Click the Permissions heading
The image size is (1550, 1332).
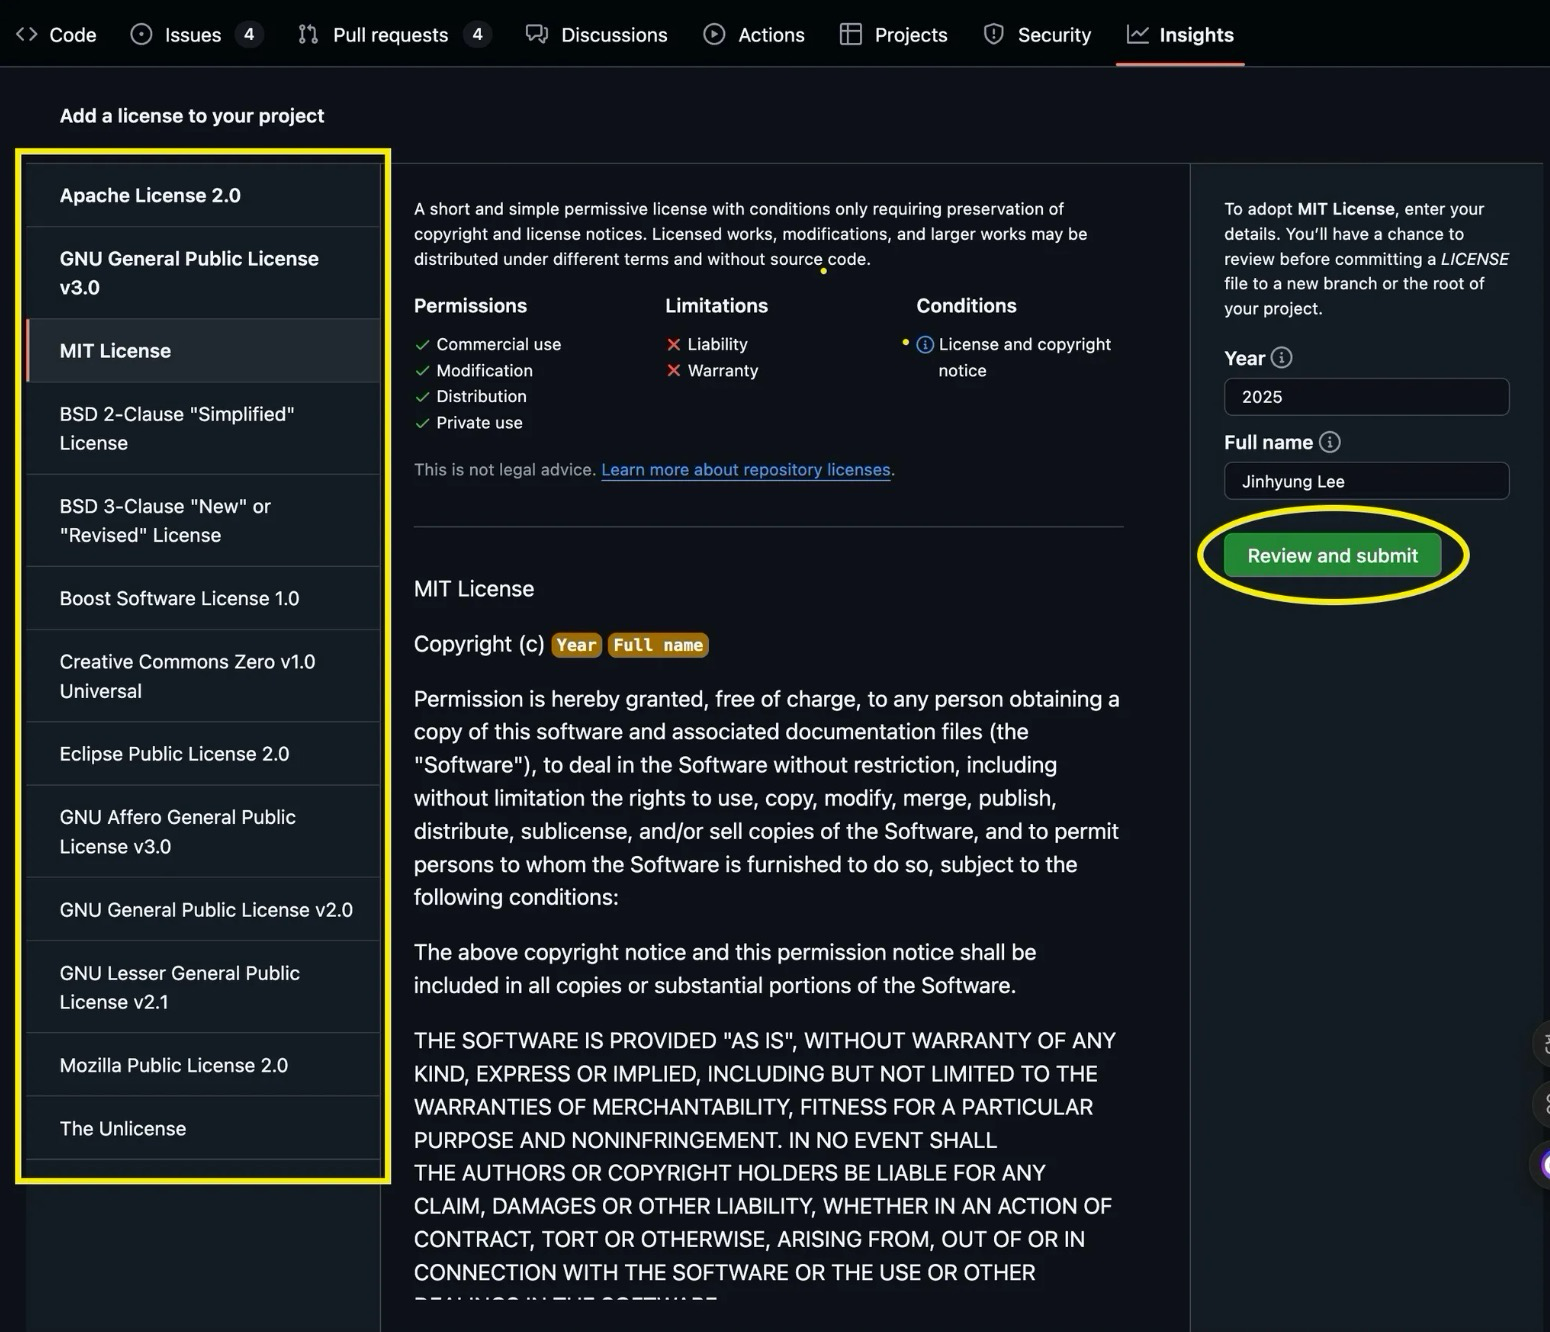[x=470, y=306]
